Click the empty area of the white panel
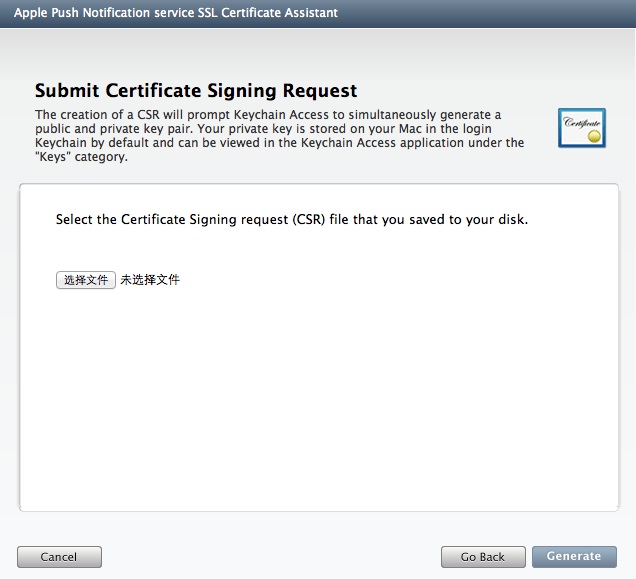 pos(320,400)
